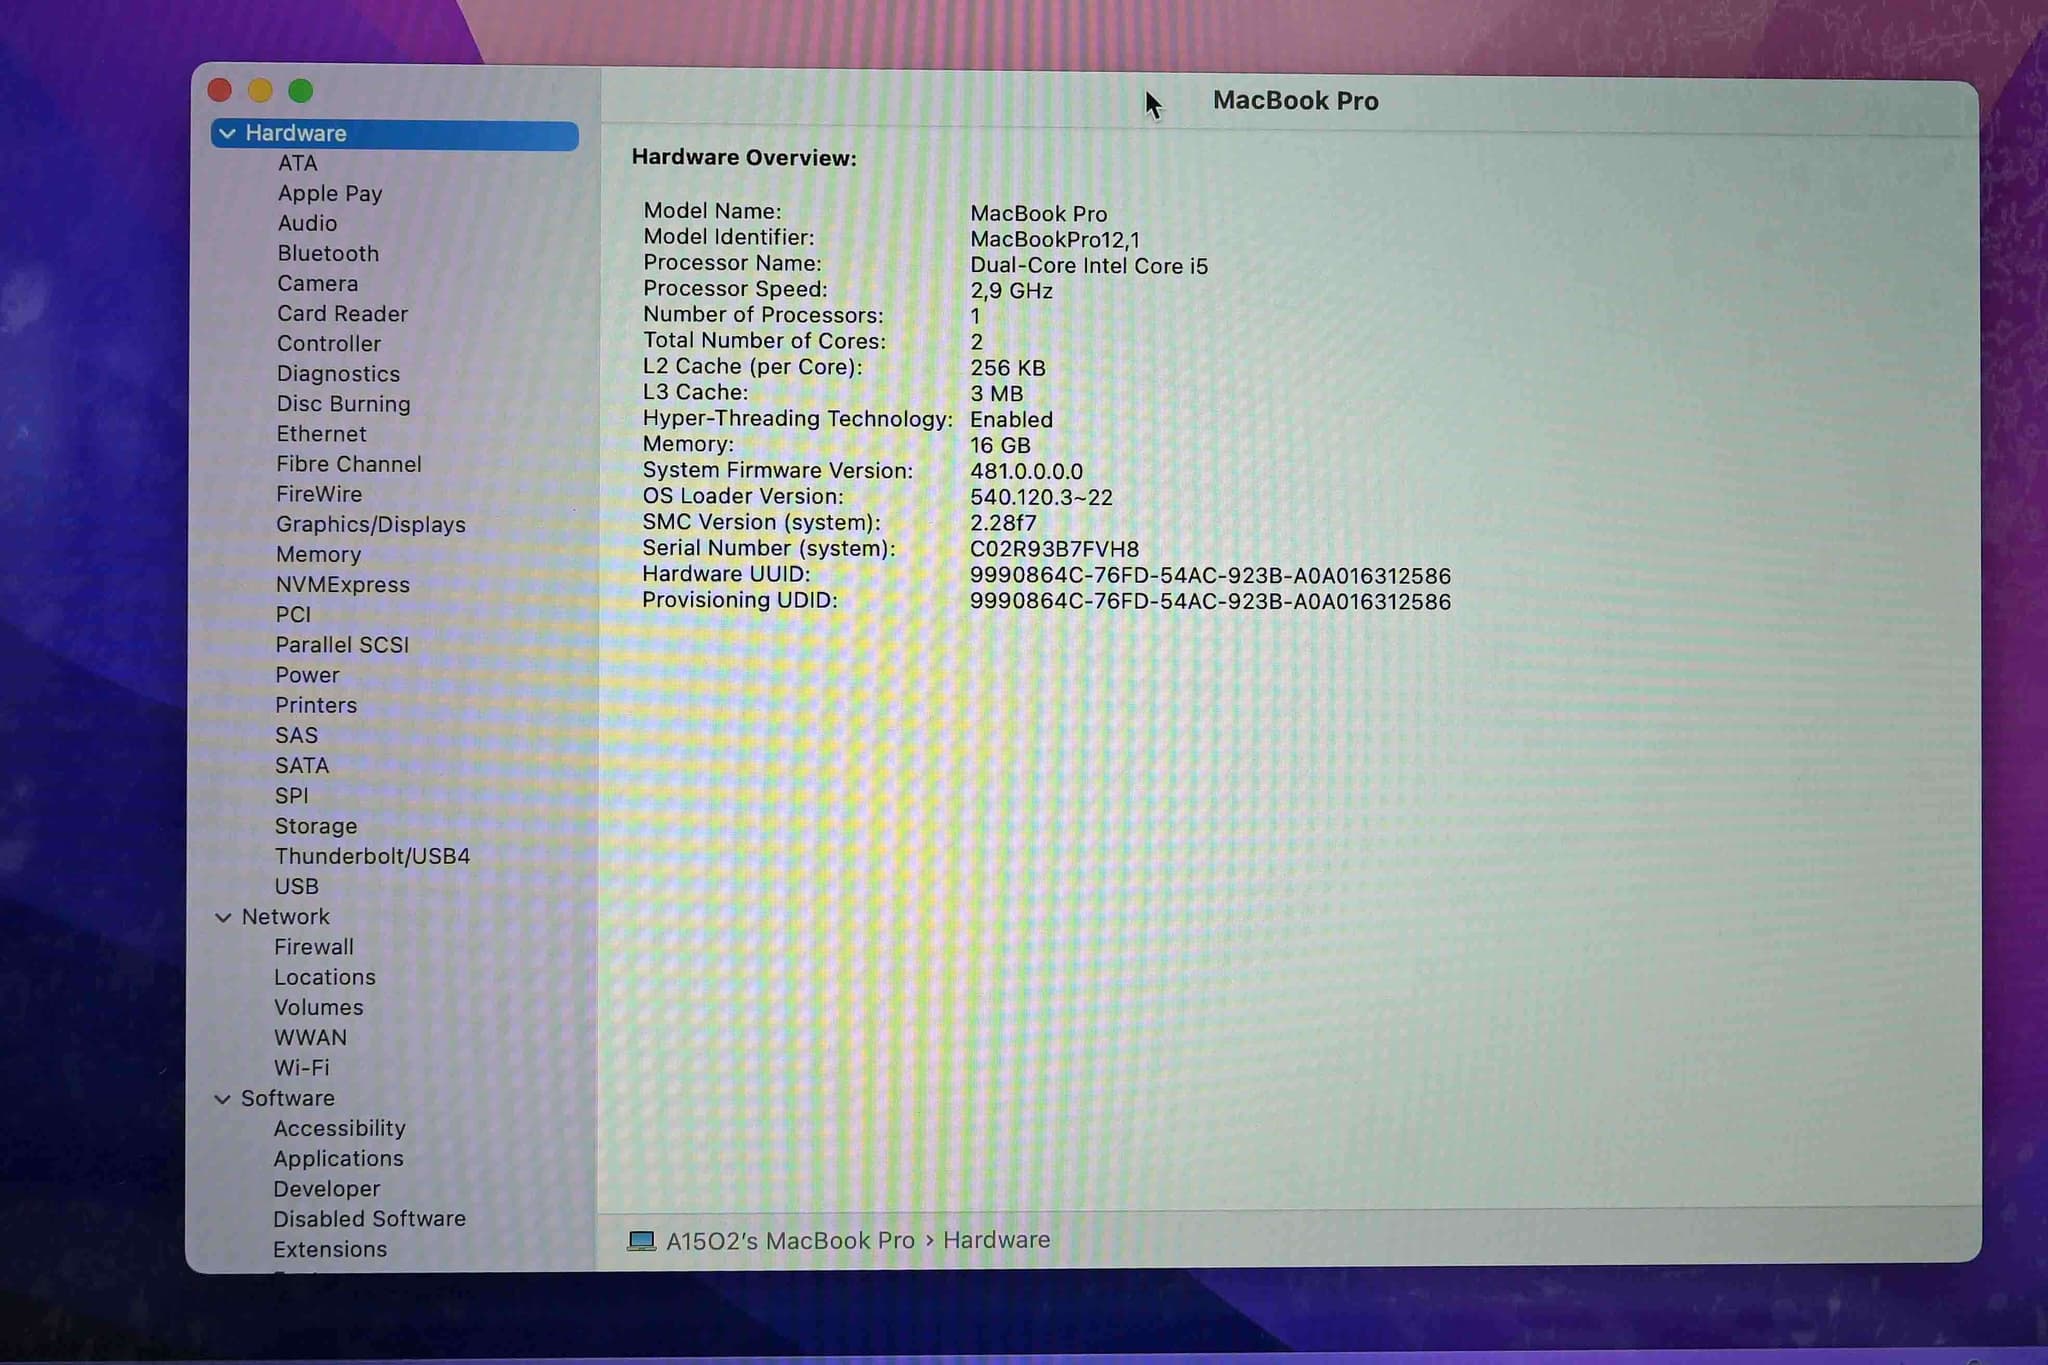Select SAS in the sidebar
Screen dimensions: 2048x1365
(x=296, y=736)
